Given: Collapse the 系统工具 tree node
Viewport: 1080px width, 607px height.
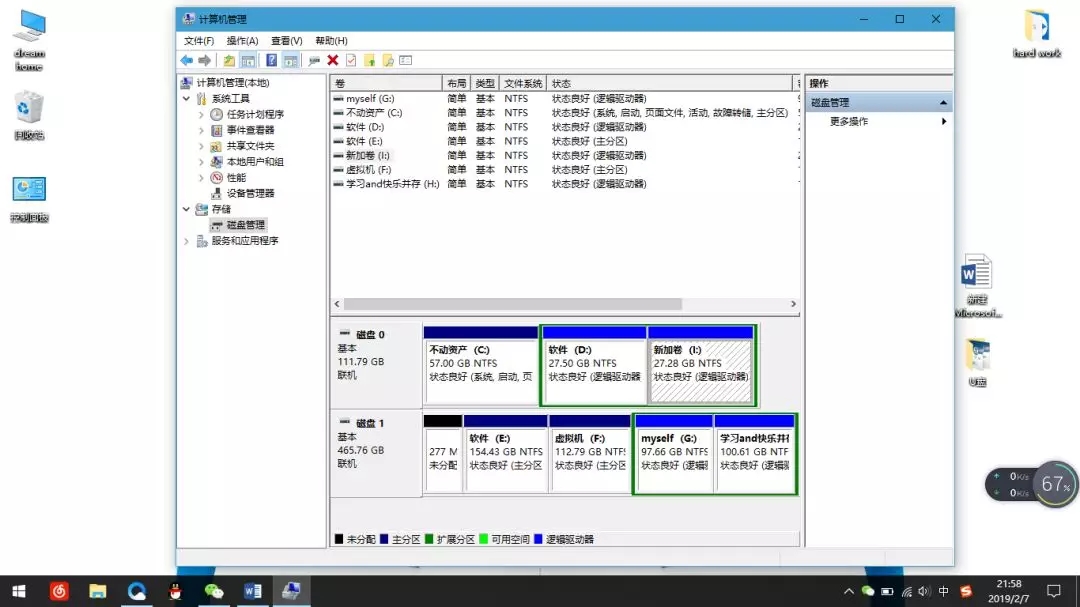Looking at the screenshot, I should (x=186, y=97).
